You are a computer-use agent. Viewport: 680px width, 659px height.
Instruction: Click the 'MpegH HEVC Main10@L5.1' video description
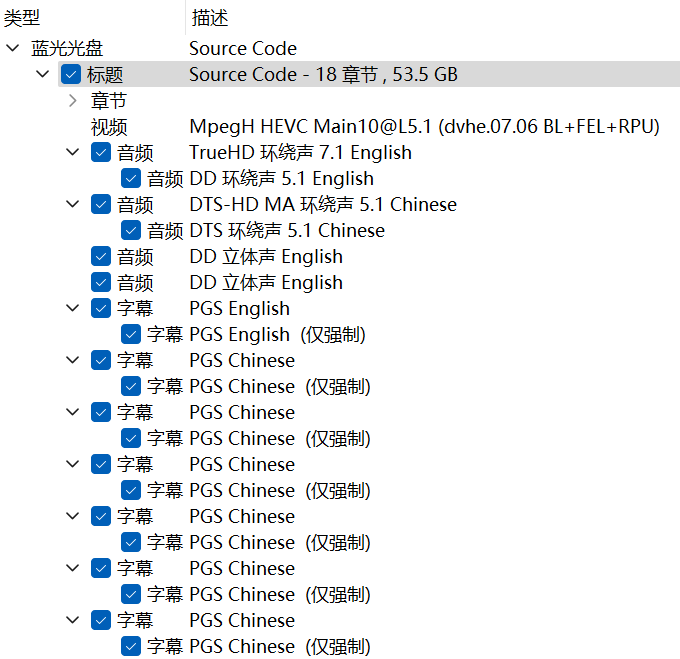(x=425, y=127)
